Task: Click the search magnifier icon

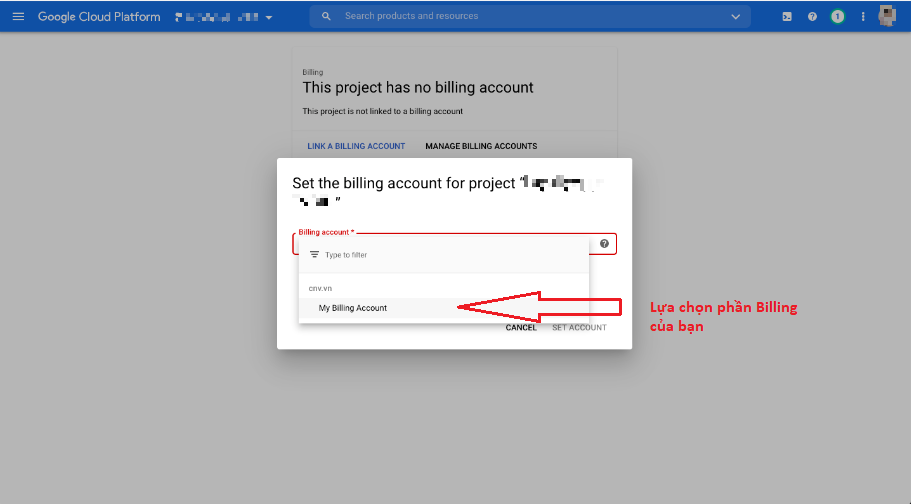Action: pos(327,16)
